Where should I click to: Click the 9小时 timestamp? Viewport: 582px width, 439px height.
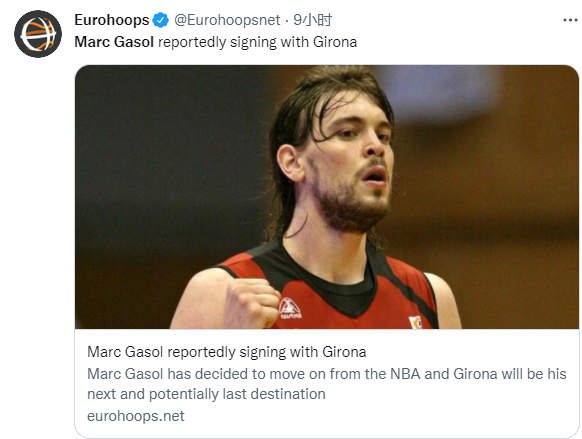313,20
